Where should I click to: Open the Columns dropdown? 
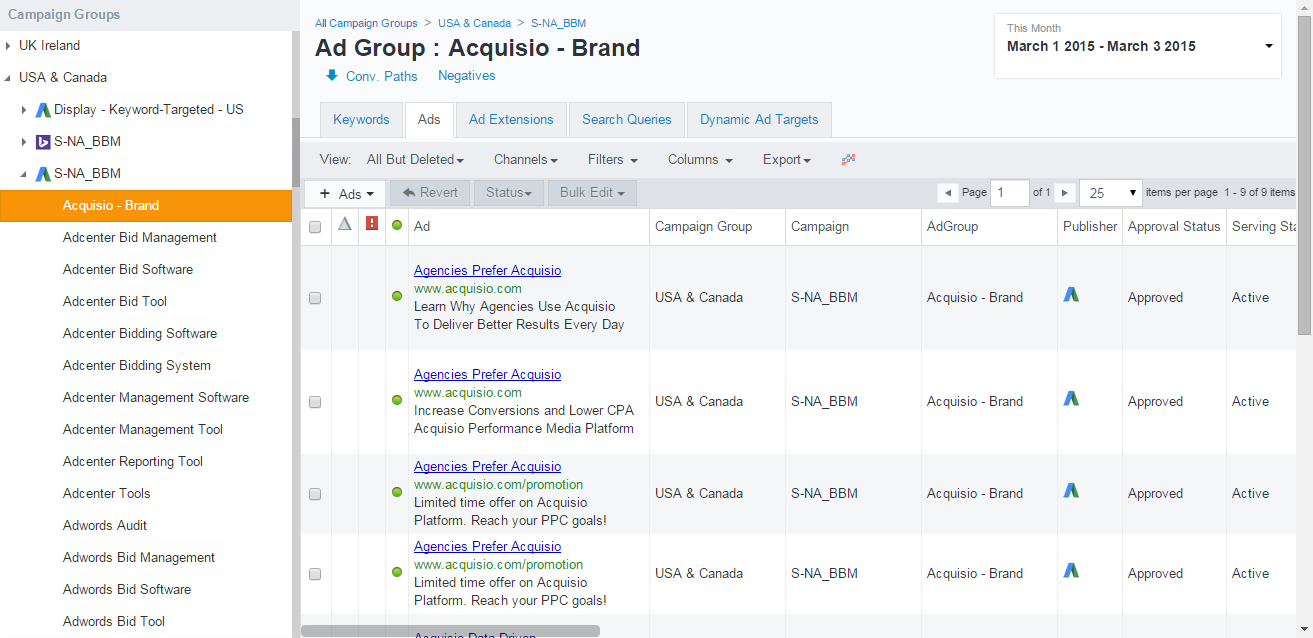click(x=700, y=160)
